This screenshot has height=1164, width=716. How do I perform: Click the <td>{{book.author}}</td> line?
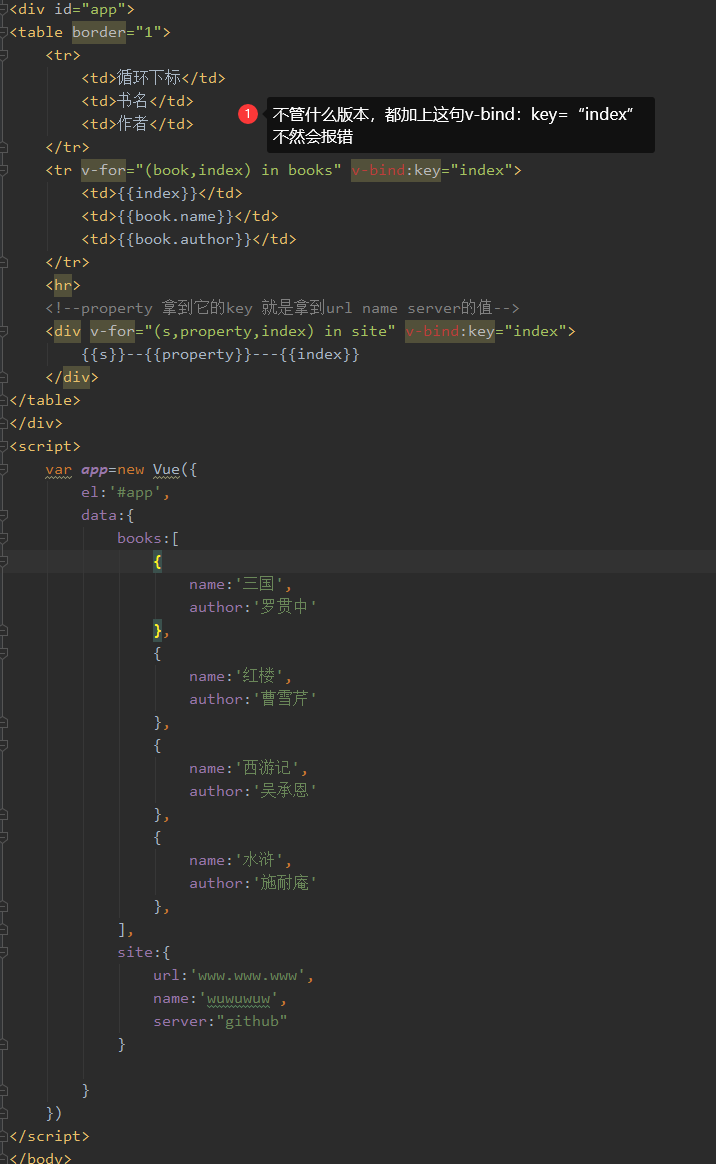[x=188, y=239]
